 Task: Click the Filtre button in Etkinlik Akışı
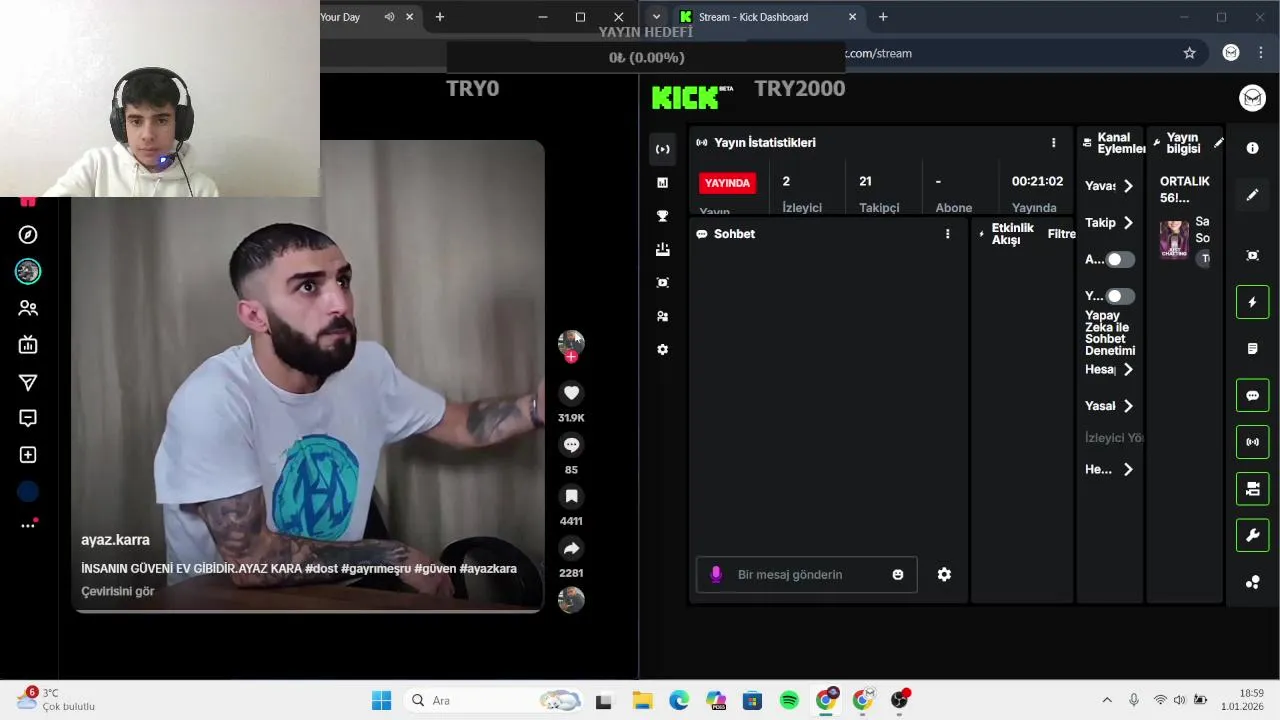1061,234
